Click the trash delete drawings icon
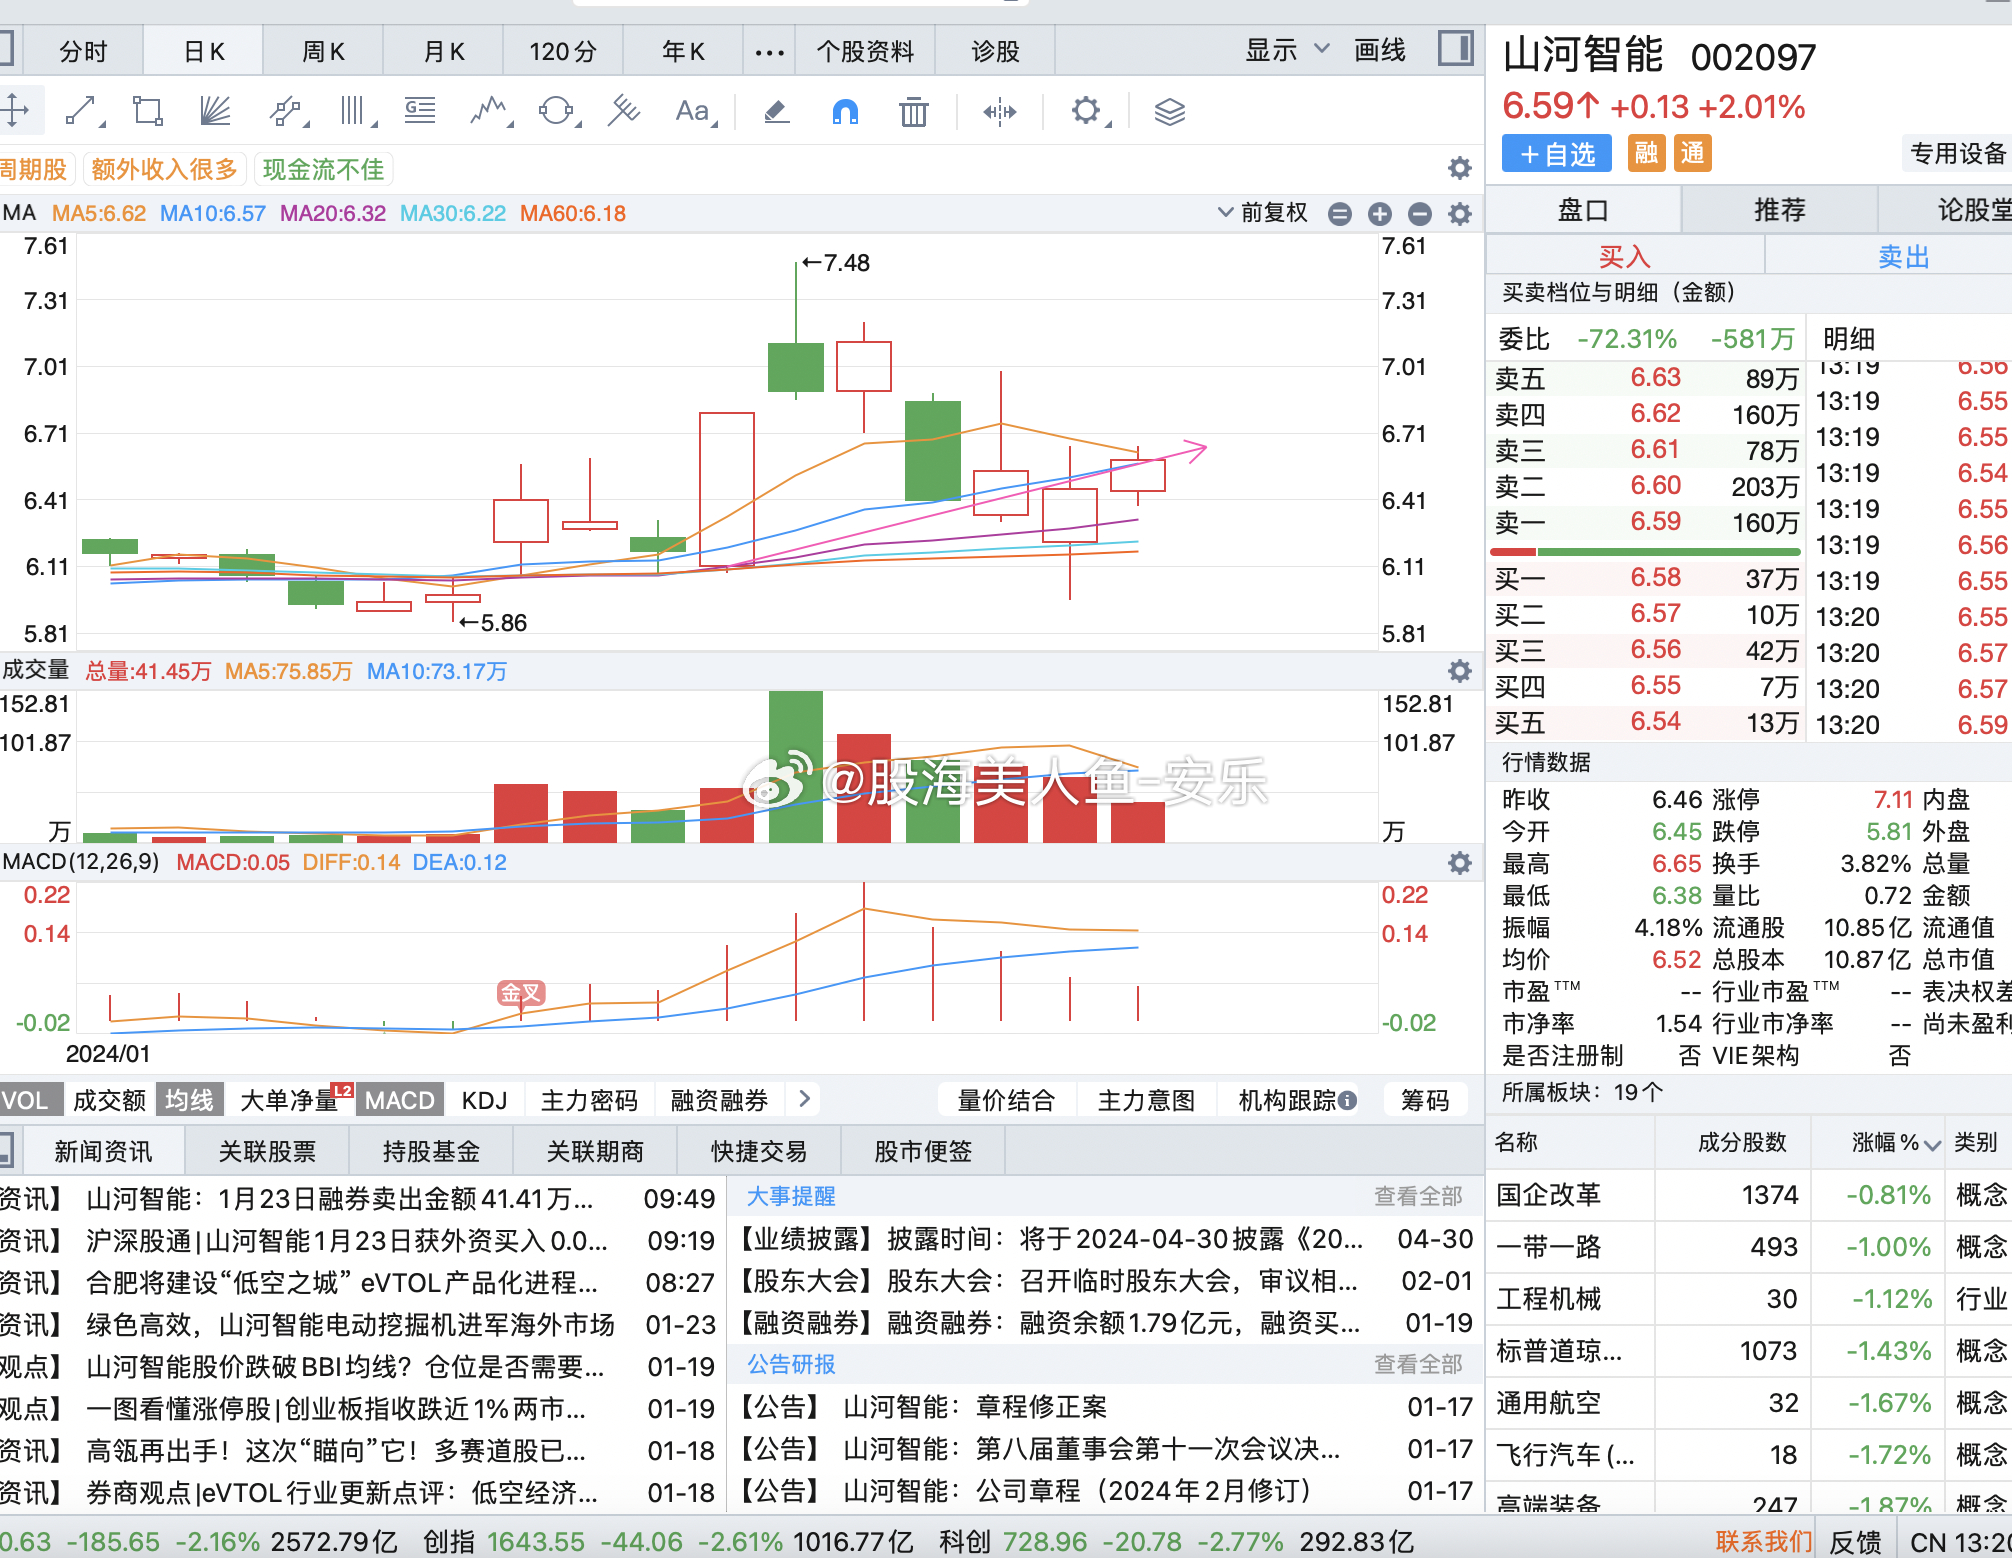2012x1558 pixels. 913,111
